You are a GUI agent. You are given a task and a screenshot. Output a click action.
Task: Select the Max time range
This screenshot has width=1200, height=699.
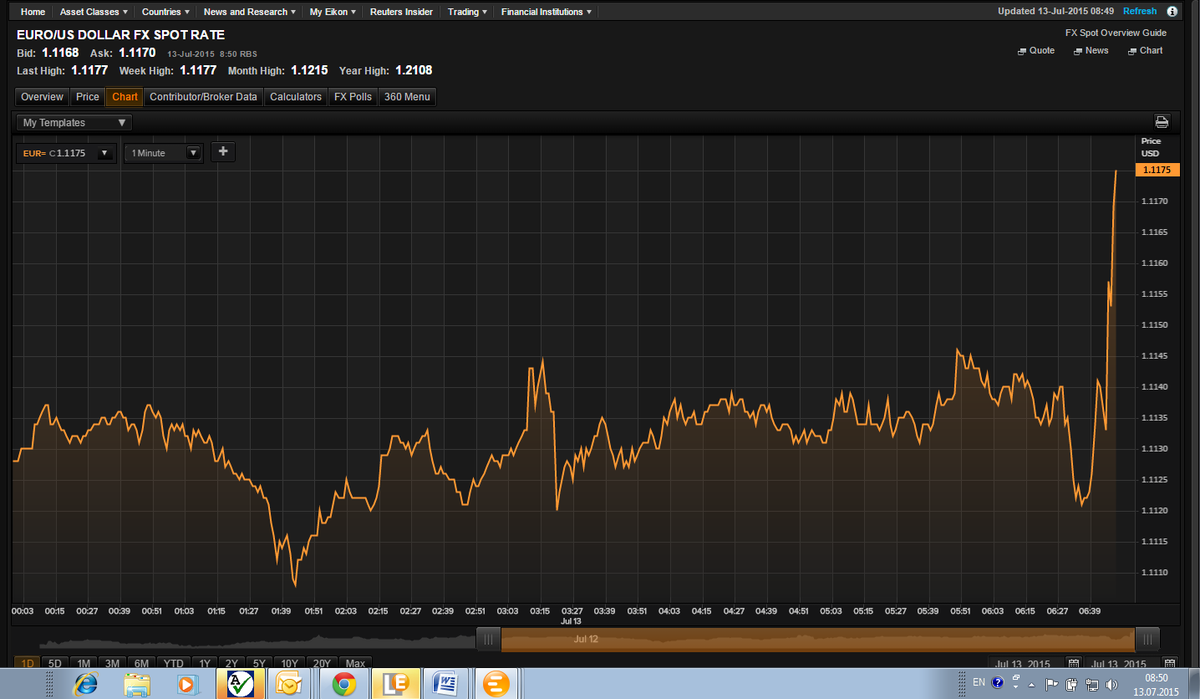pos(355,663)
